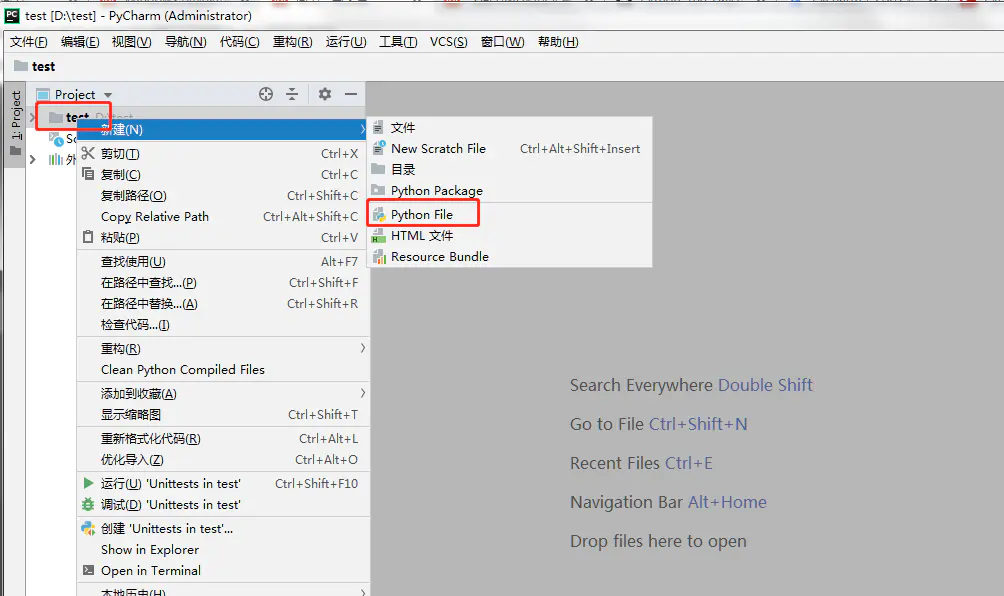Click the Python File icon
The height and width of the screenshot is (596, 1004).
[378, 214]
